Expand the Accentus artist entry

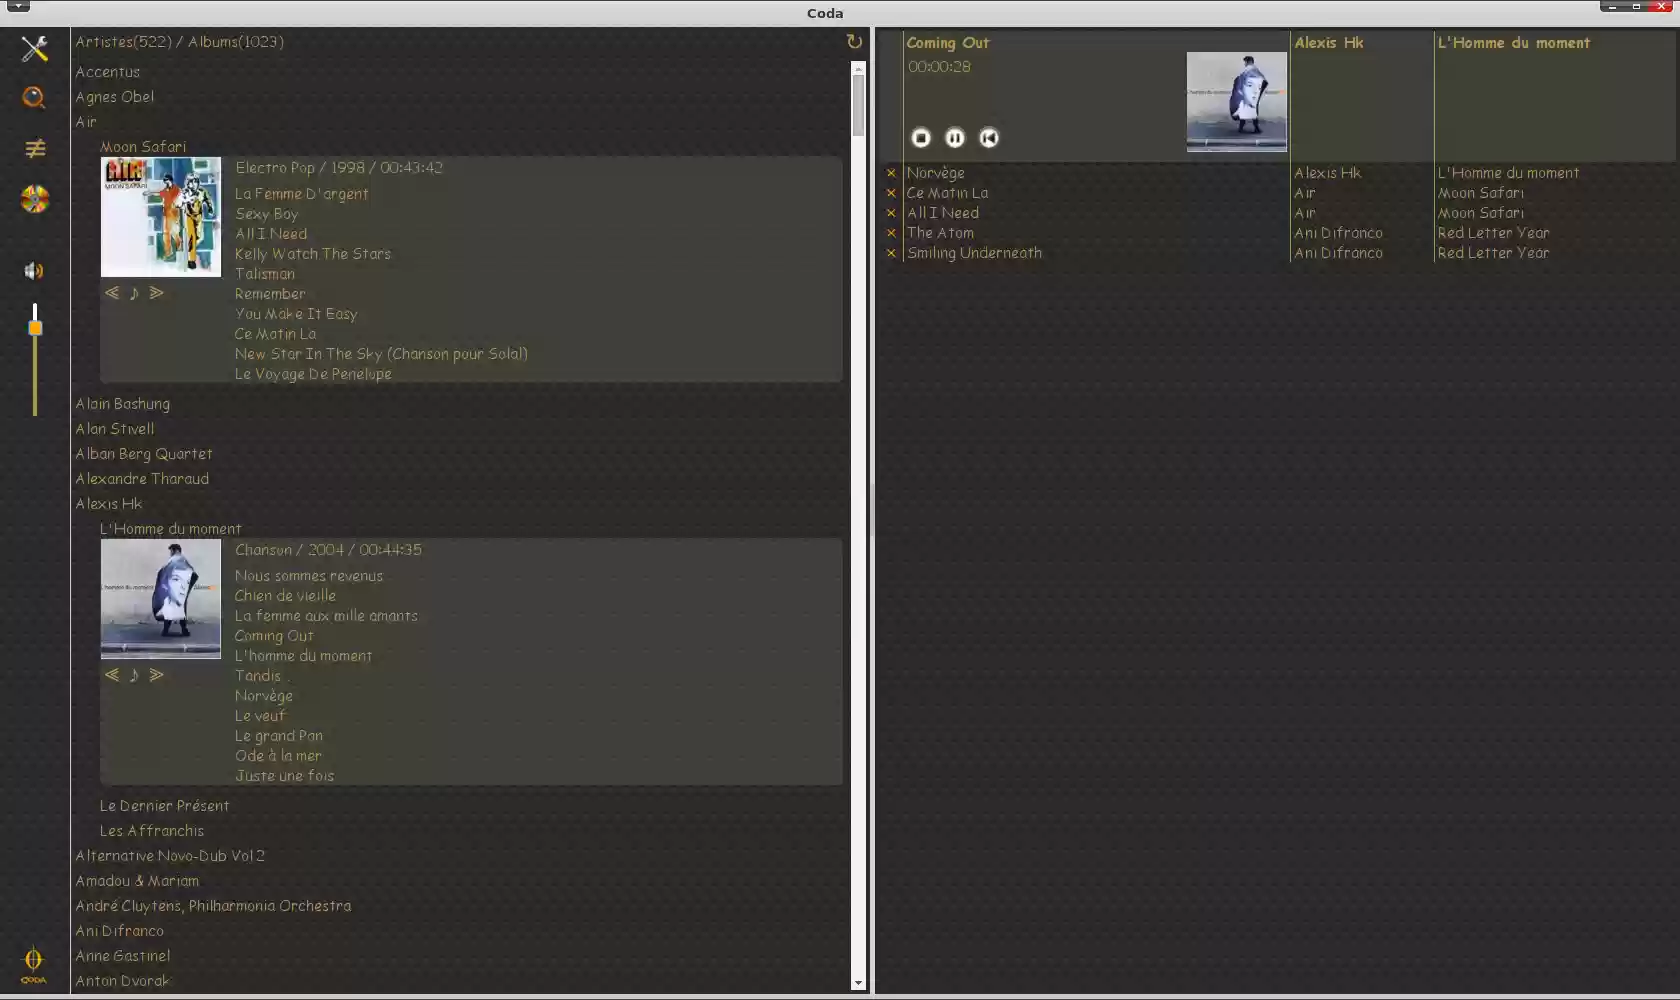coord(108,71)
